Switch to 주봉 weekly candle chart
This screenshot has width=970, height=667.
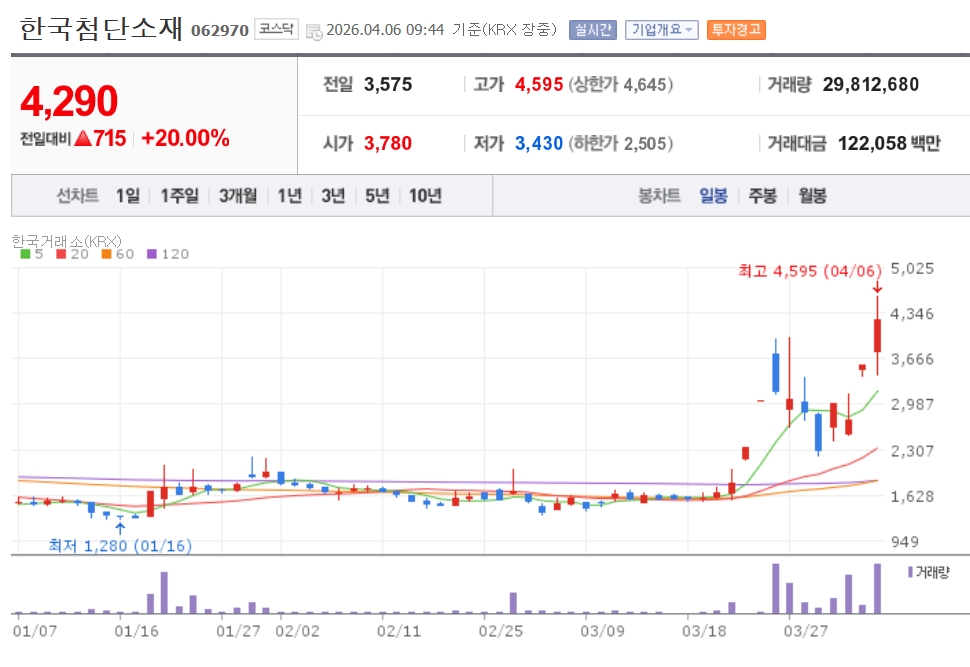point(762,196)
